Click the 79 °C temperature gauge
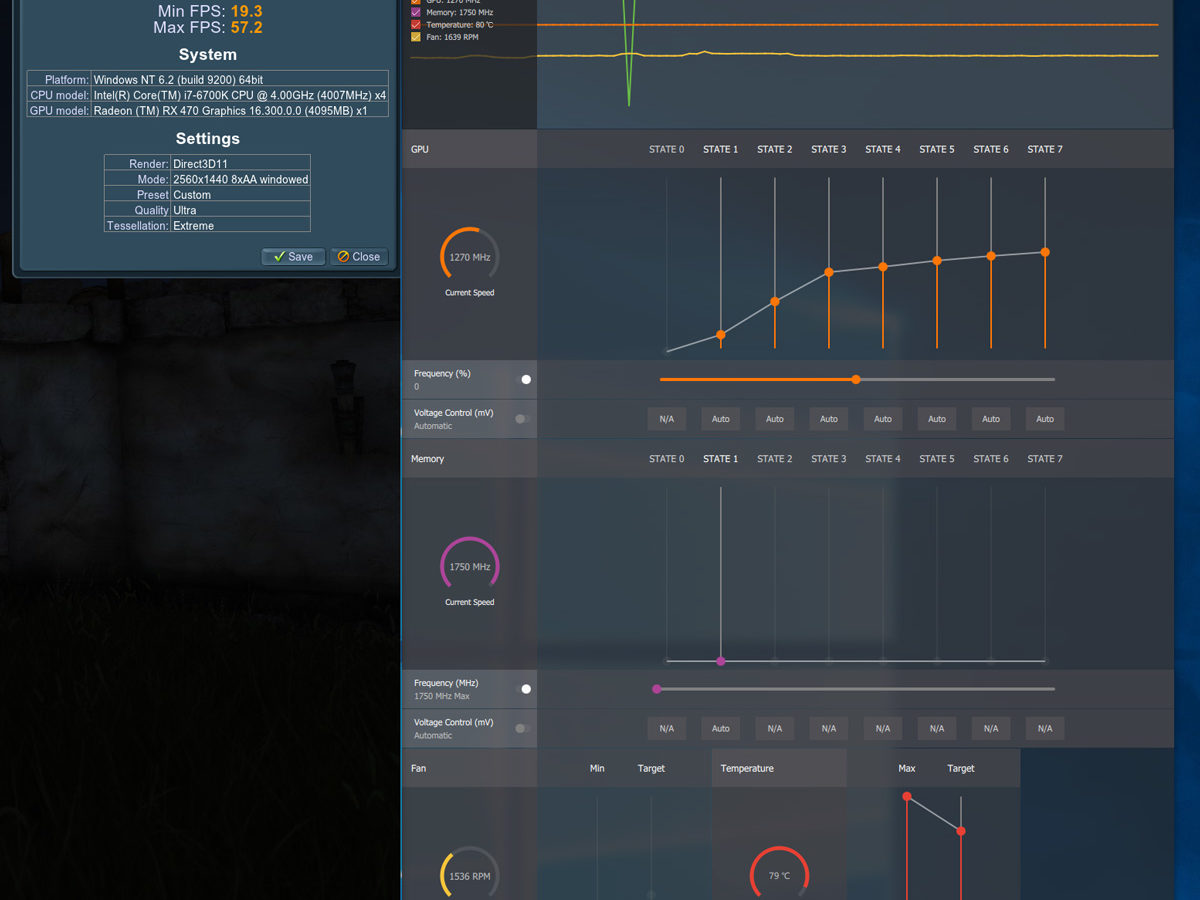 [x=779, y=876]
